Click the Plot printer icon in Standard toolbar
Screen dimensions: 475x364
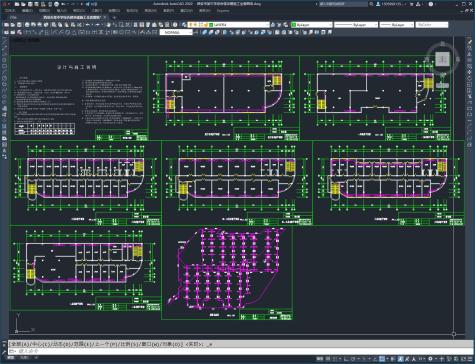27,25
